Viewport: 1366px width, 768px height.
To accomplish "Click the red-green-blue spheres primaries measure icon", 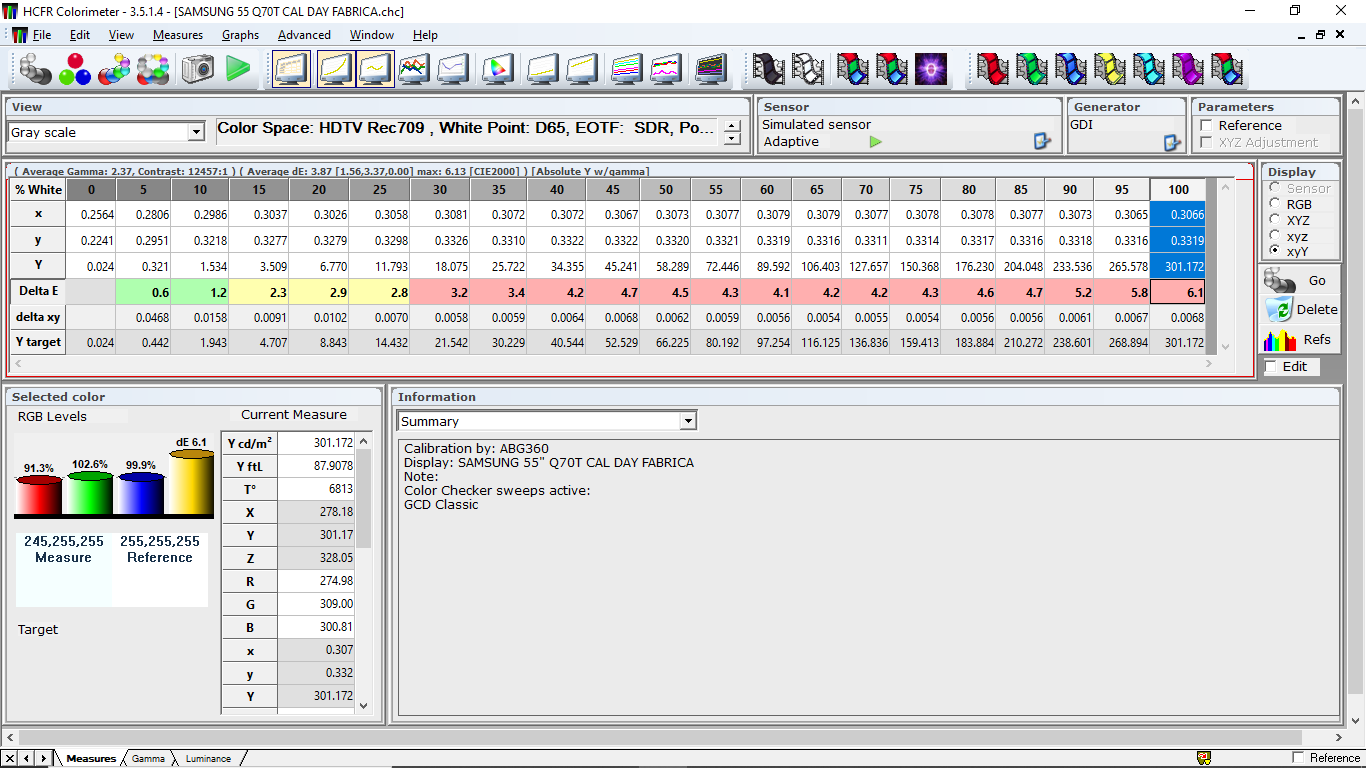I will point(74,69).
